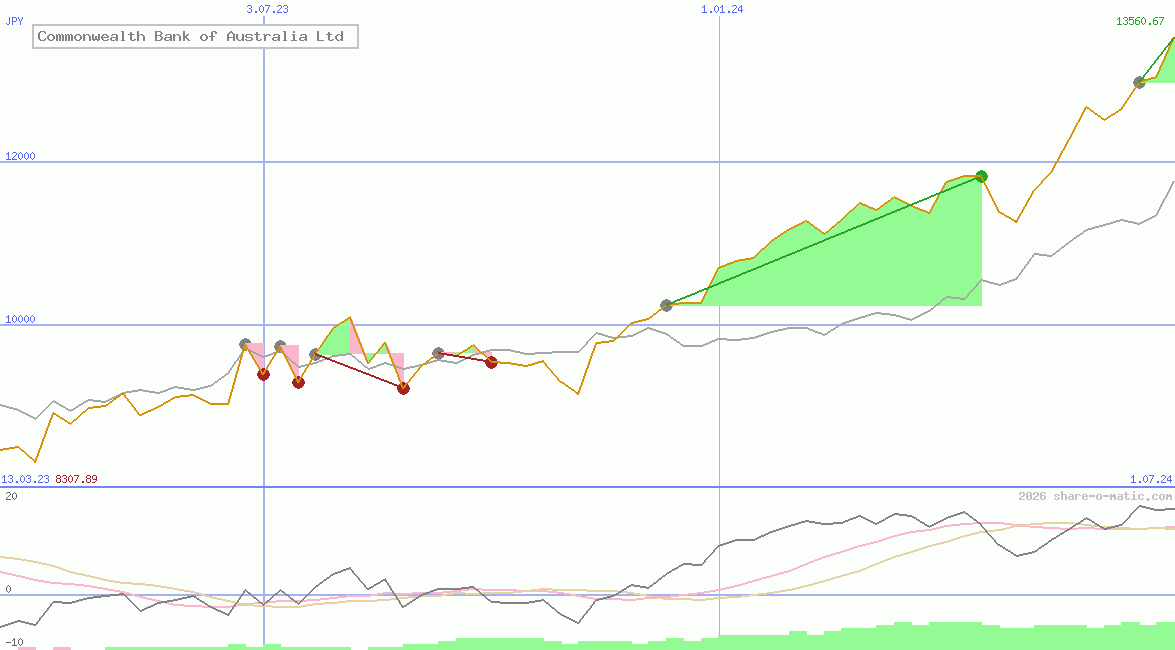Click the gray entry dot at the top-right chart peak
The width and height of the screenshot is (1175, 650).
[x=1140, y=84]
